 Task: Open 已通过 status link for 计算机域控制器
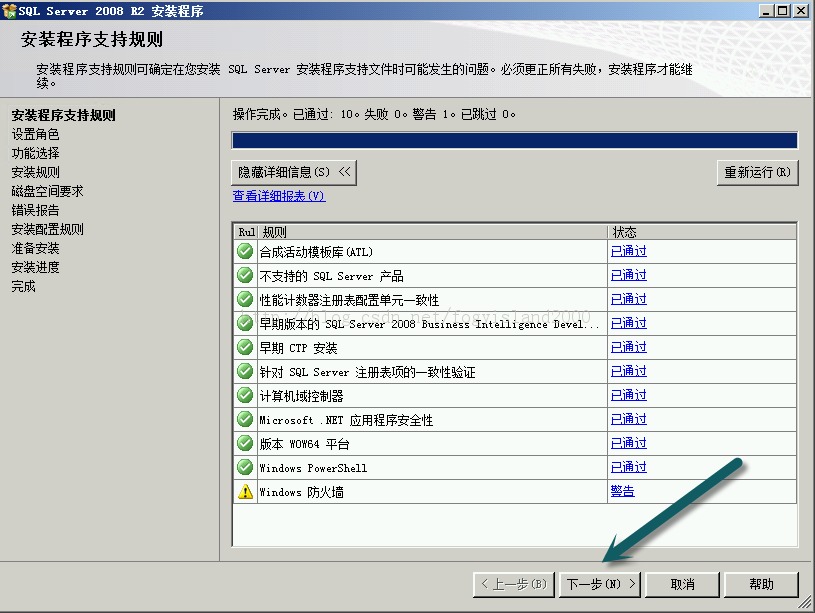coord(628,396)
